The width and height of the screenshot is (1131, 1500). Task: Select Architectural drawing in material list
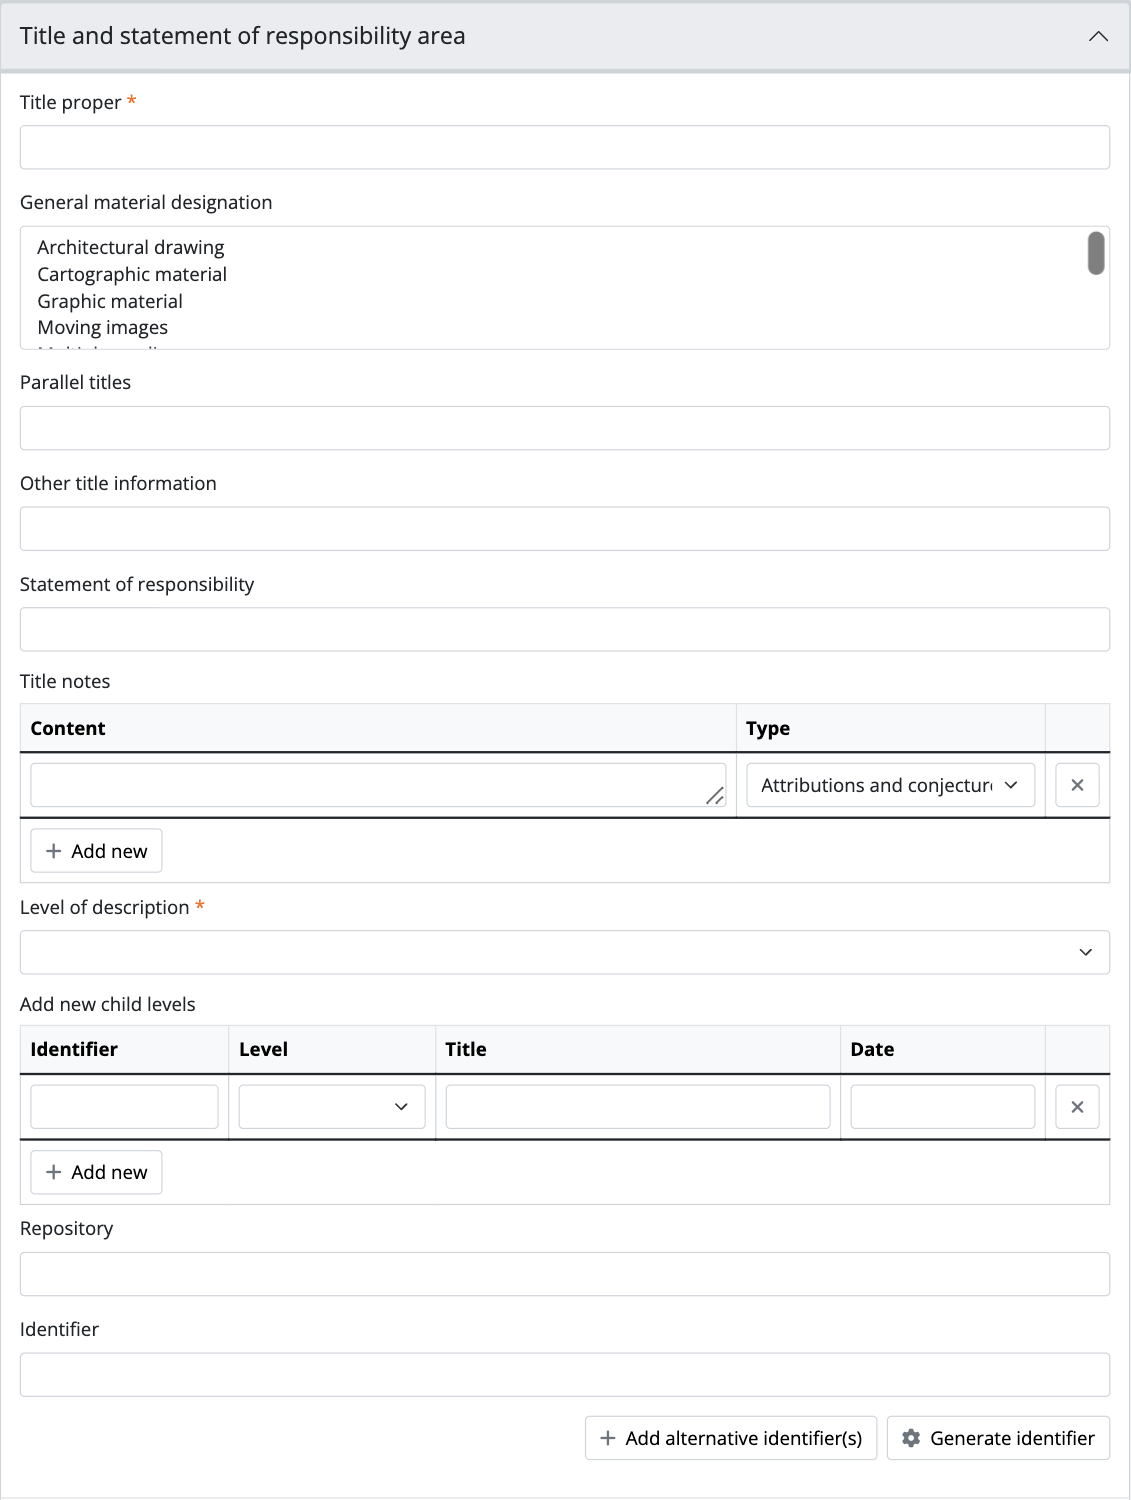pos(131,247)
